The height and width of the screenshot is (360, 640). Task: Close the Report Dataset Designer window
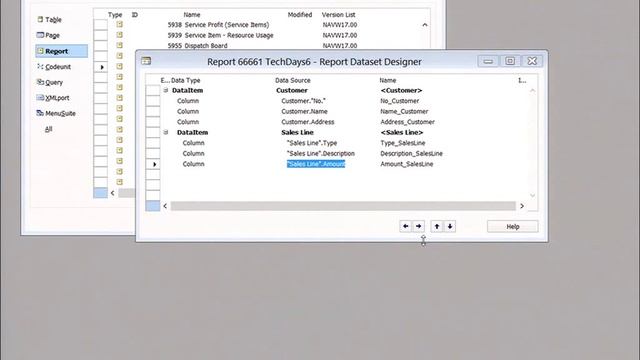[x=532, y=61]
